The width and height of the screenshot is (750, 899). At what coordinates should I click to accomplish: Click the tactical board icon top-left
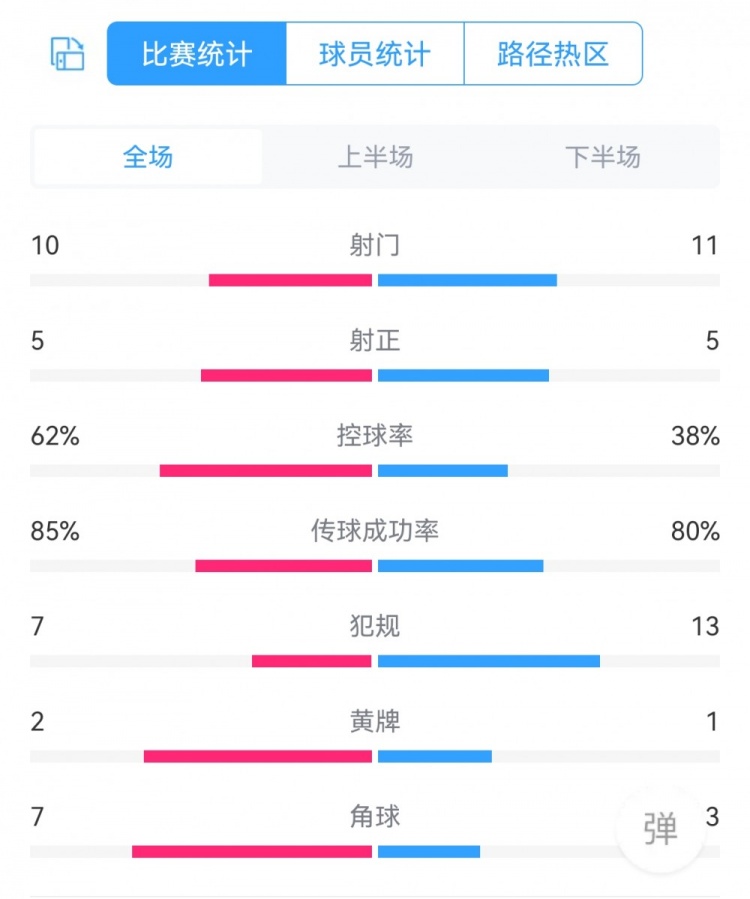click(x=68, y=53)
